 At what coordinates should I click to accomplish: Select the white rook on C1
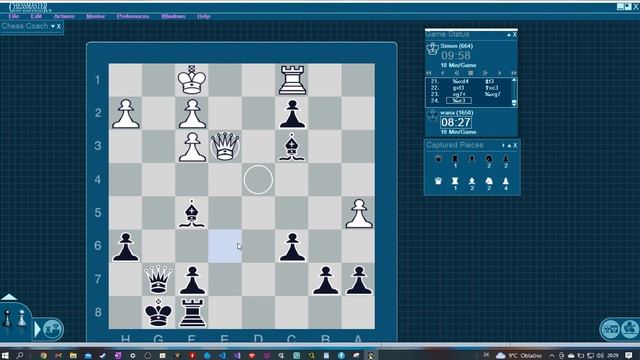[x=292, y=80]
